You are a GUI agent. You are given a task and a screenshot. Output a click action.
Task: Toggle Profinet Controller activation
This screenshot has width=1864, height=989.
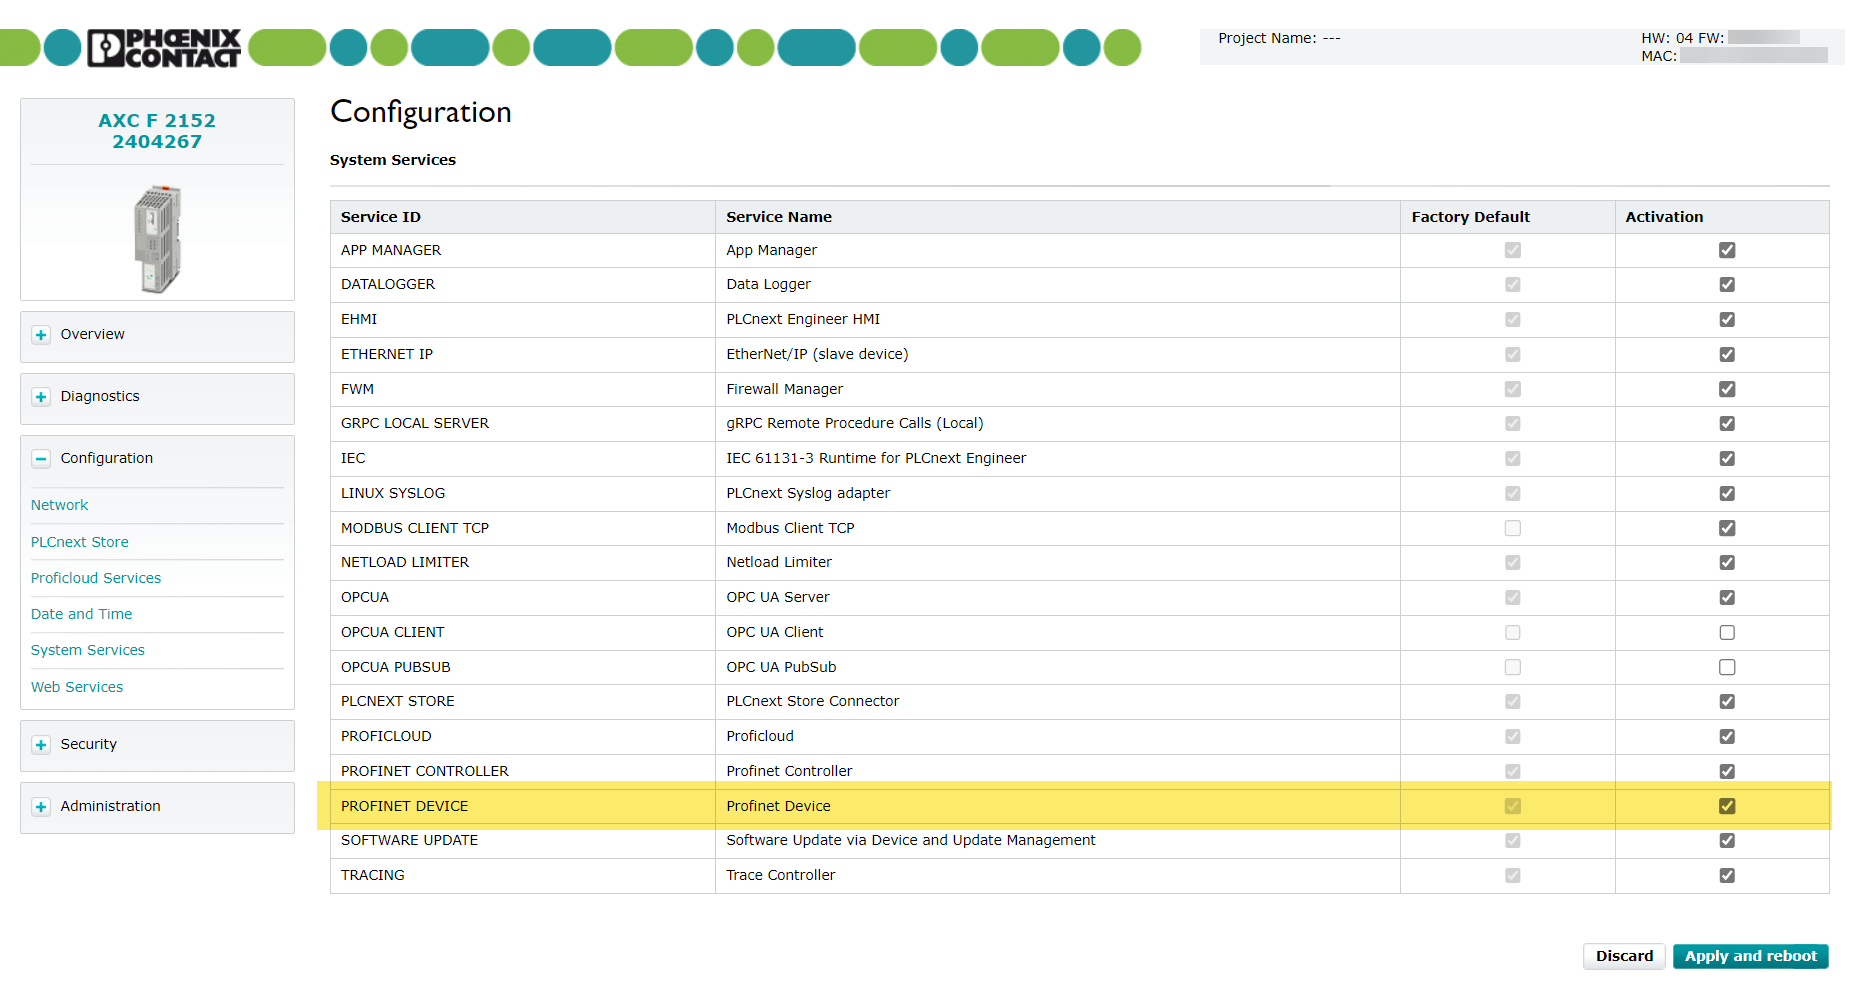[x=1727, y=771]
